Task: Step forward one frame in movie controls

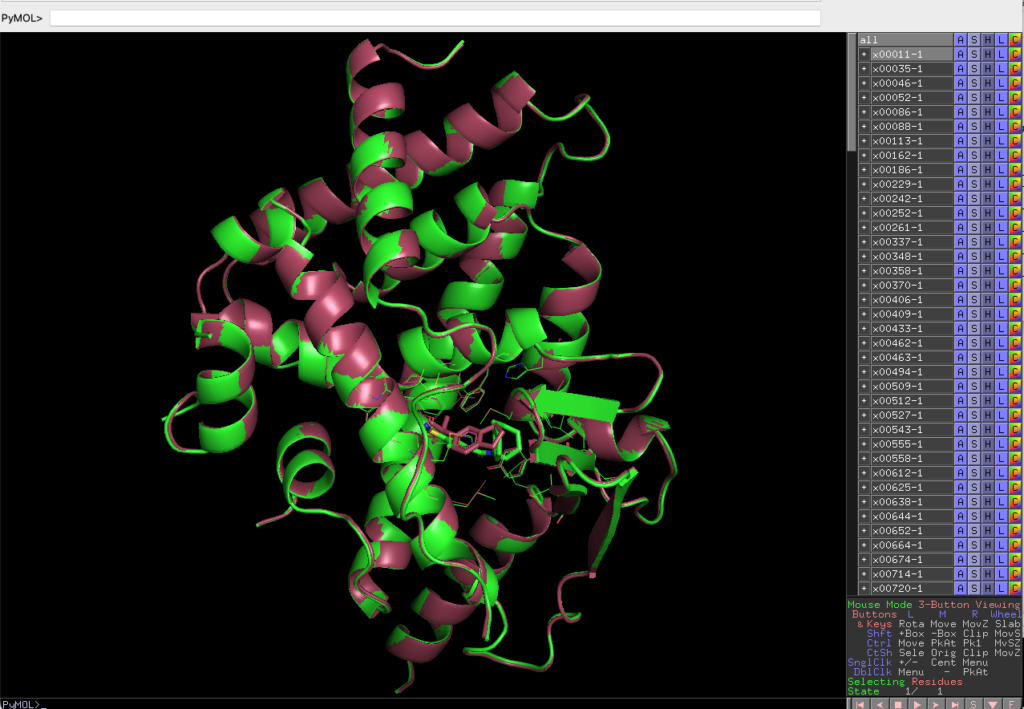Action: point(936,704)
